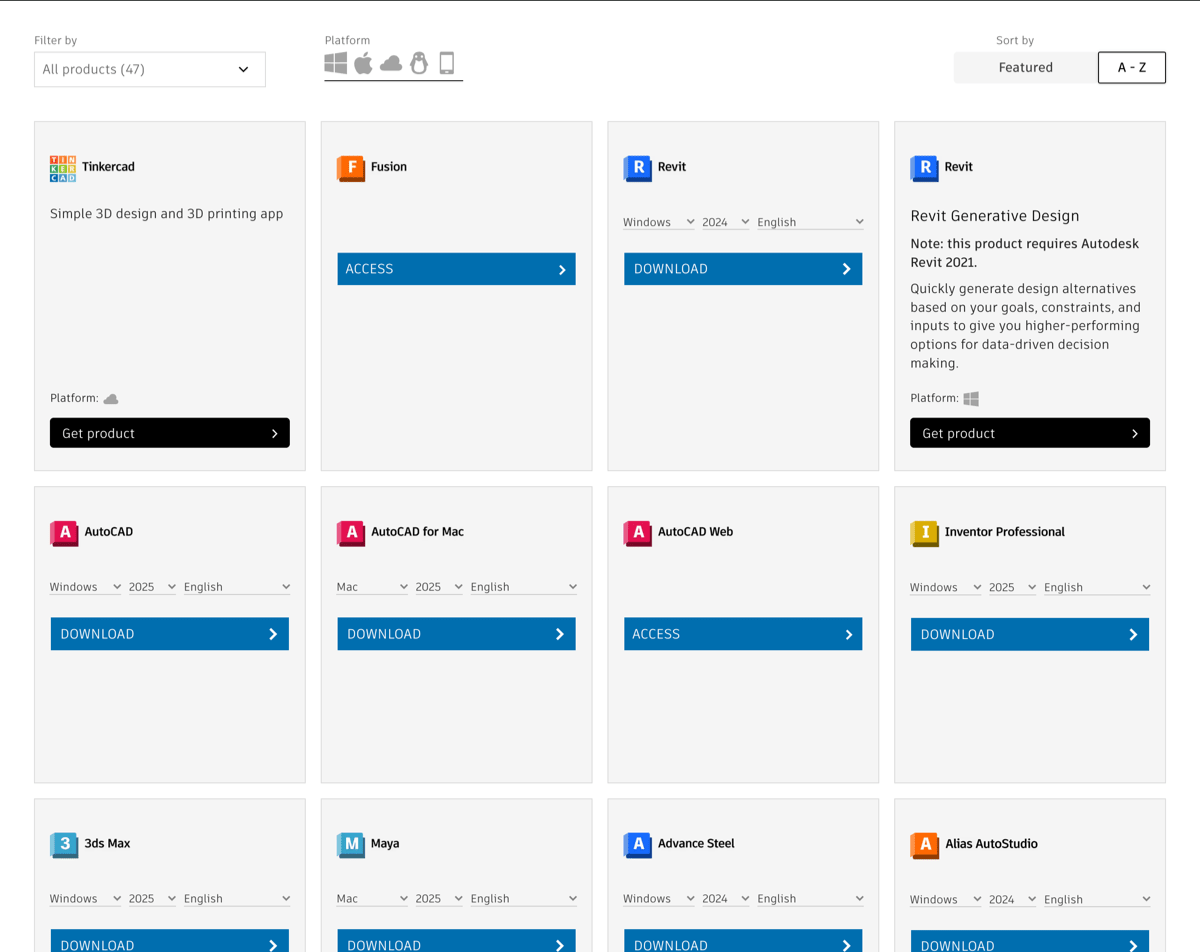
Task: Click DOWNLOAD button for Inventor Professional
Action: [x=1030, y=634]
